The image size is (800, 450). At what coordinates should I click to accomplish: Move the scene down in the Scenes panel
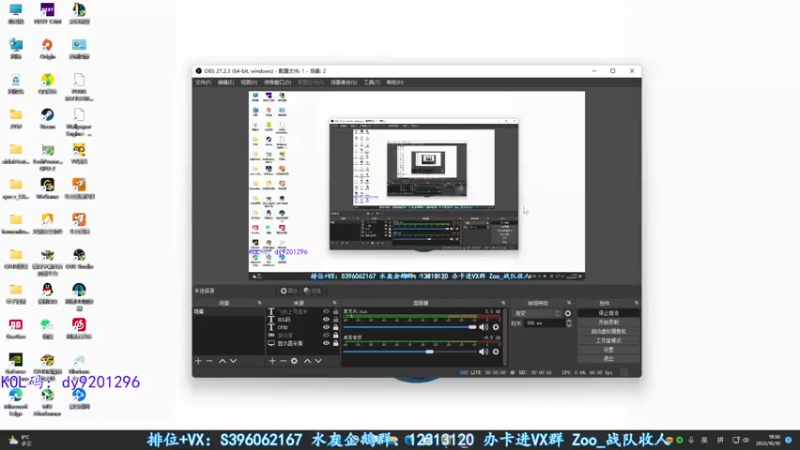(x=233, y=361)
